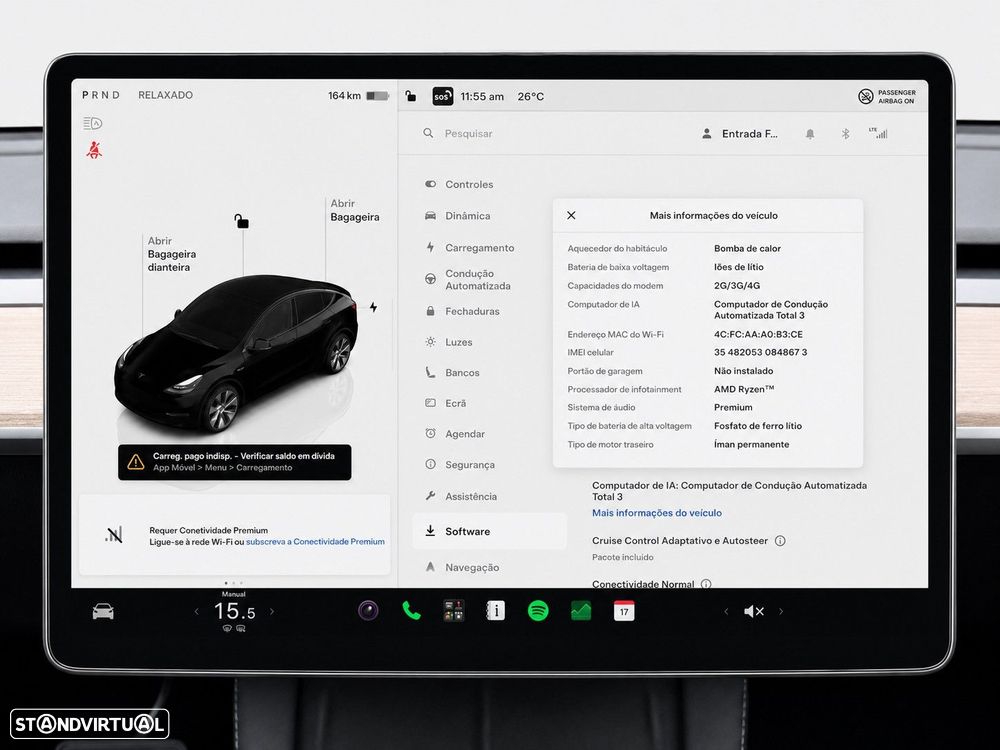Open the dashcam camera app
This screenshot has width=1000, height=750.
click(x=368, y=611)
